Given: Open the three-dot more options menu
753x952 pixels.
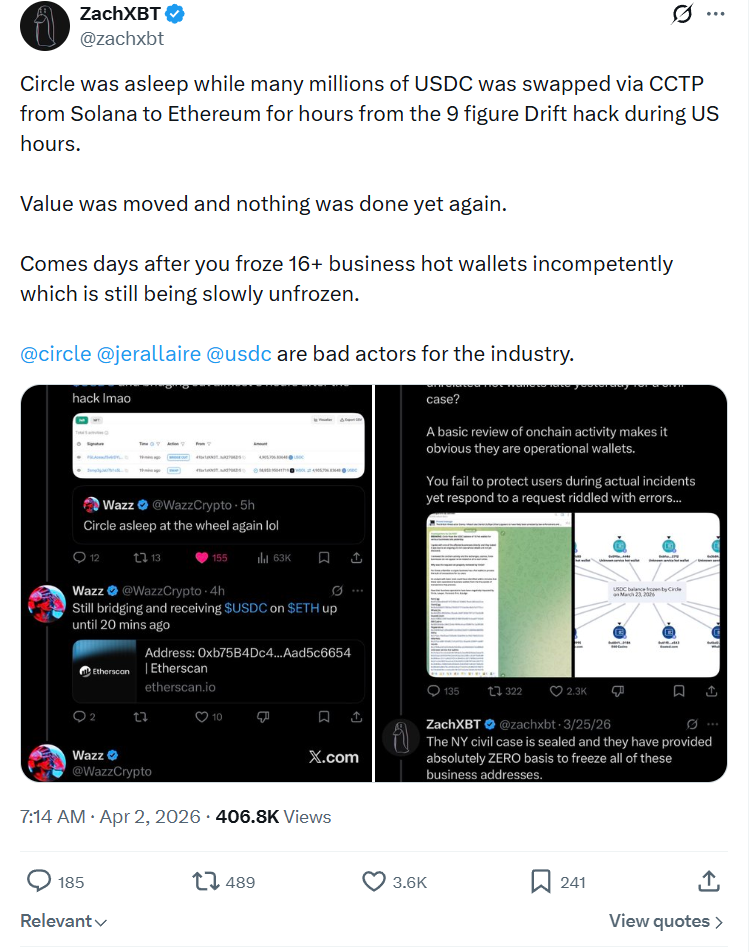Looking at the screenshot, I should [x=716, y=15].
